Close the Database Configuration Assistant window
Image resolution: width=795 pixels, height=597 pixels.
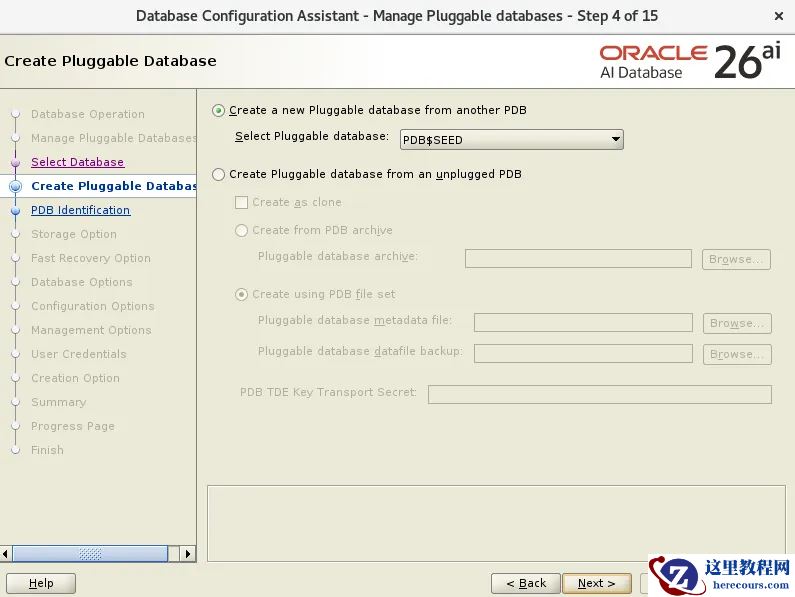click(x=779, y=16)
